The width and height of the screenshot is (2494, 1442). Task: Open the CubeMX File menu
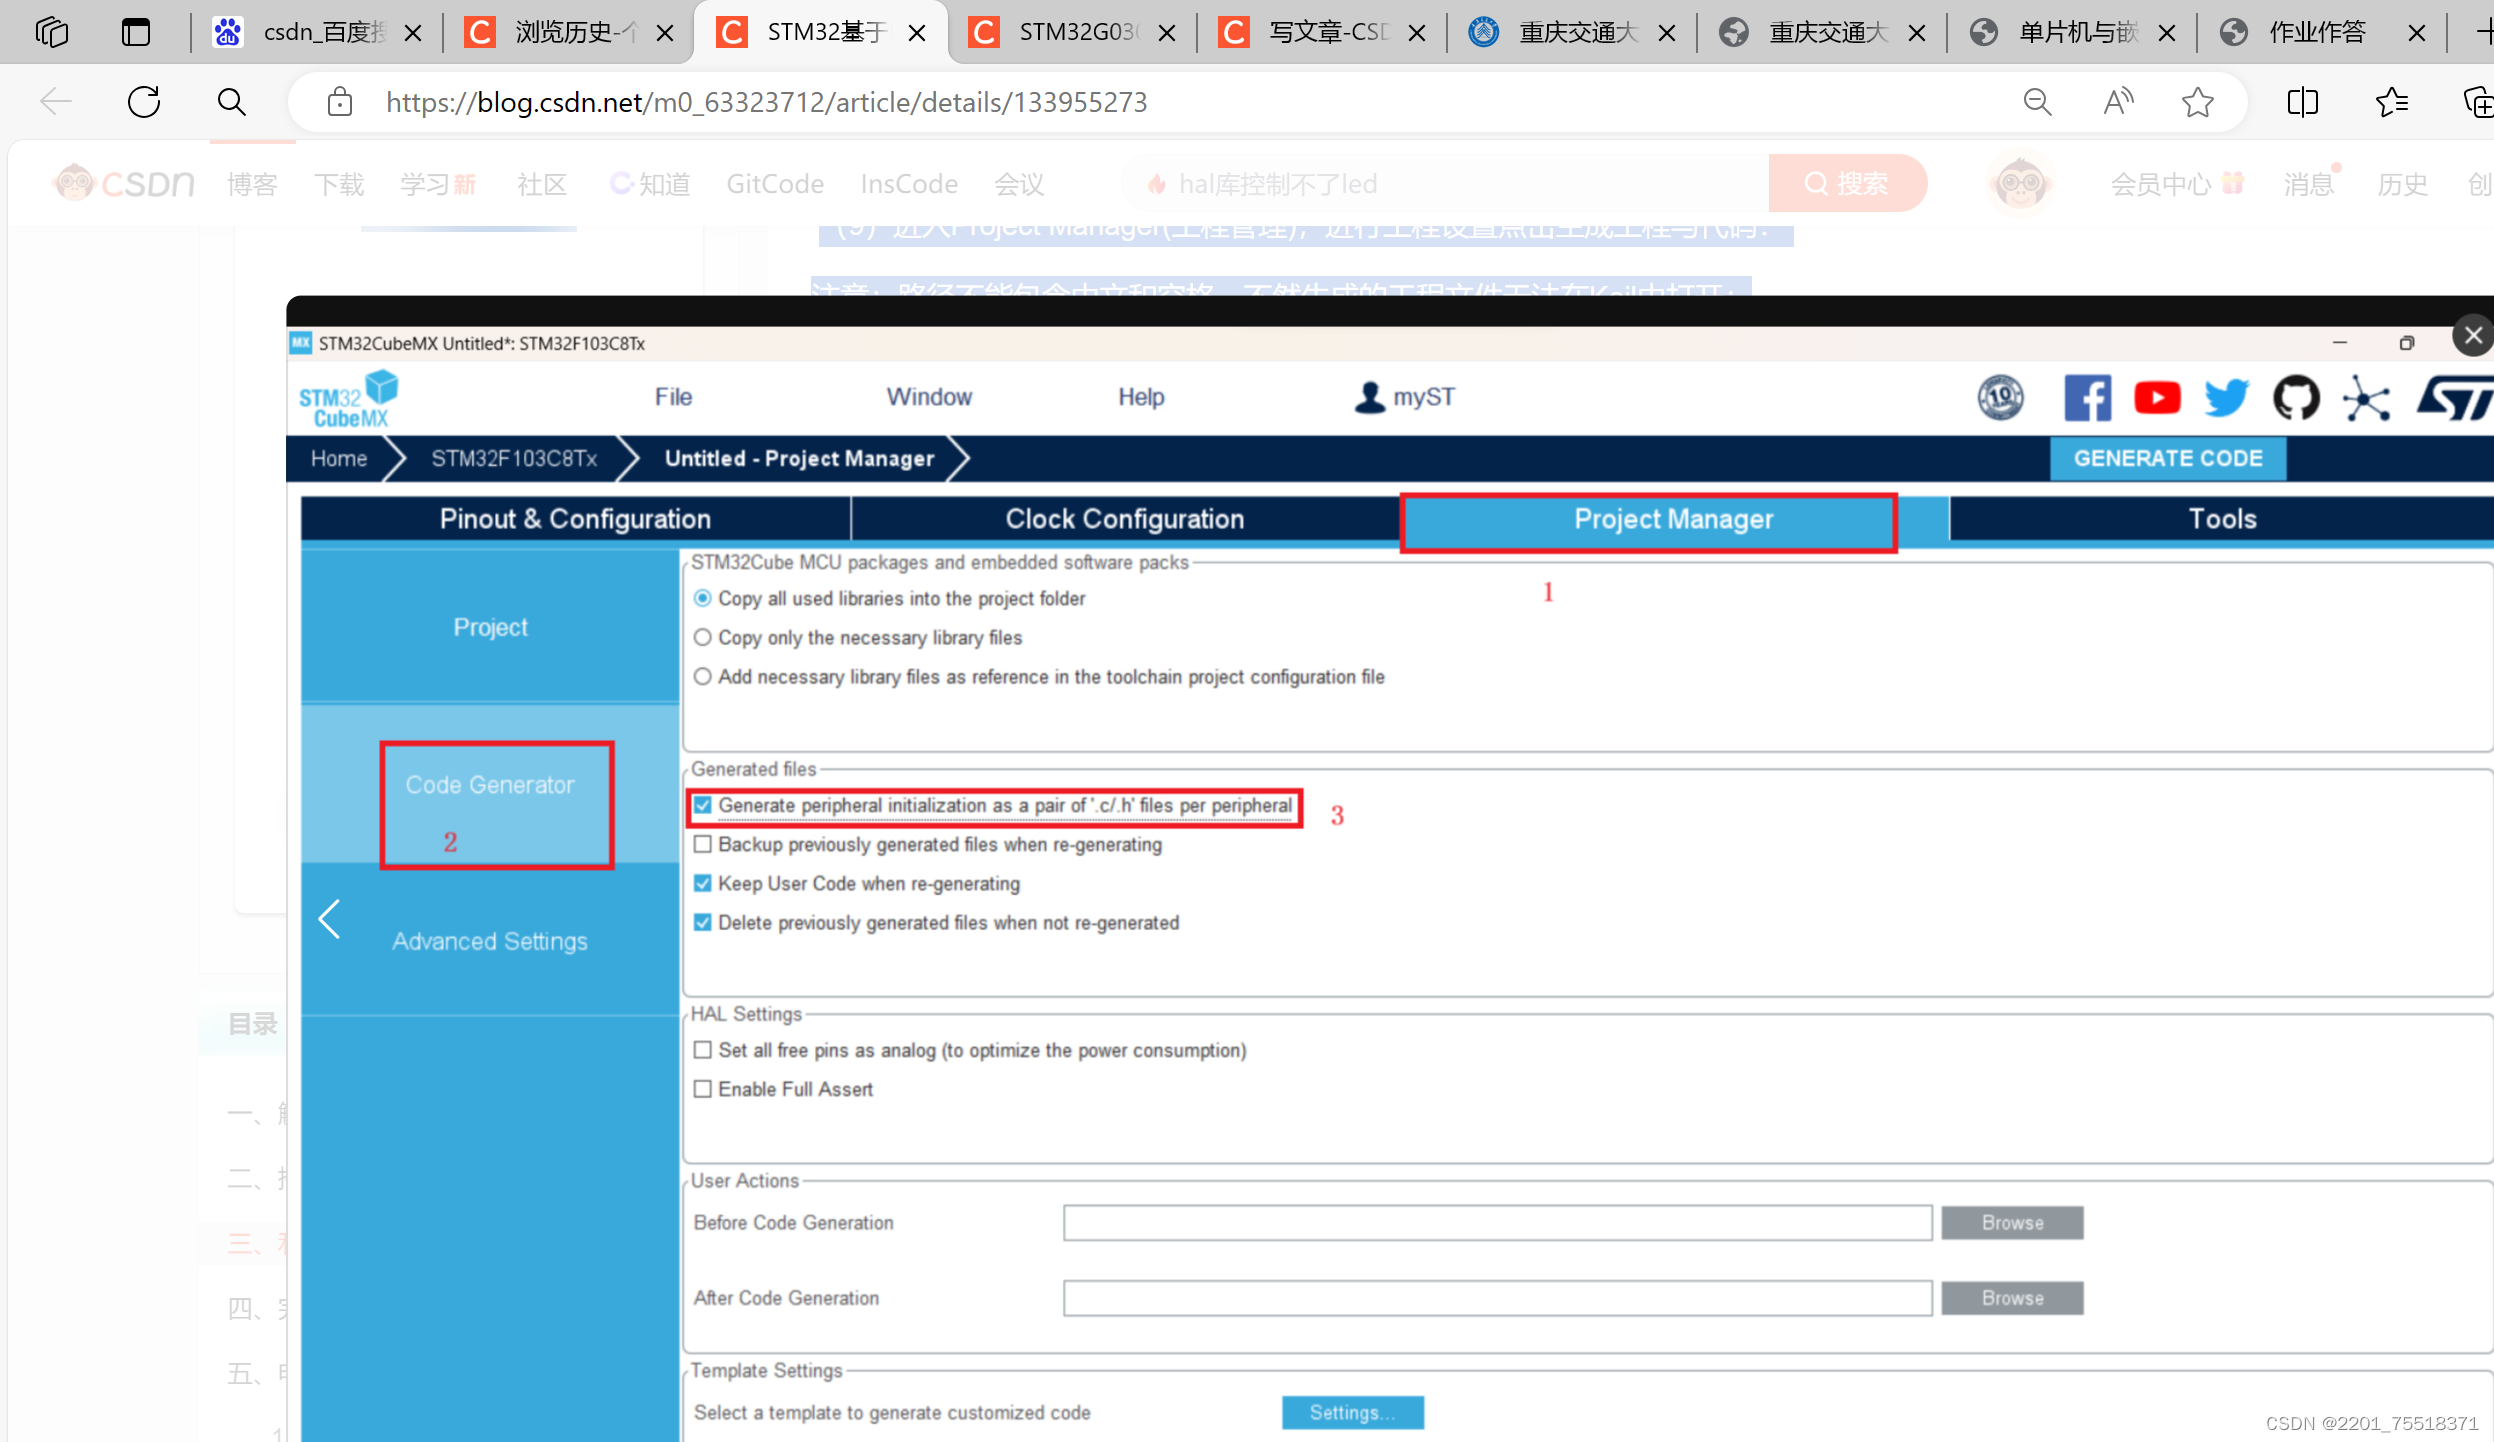click(673, 397)
